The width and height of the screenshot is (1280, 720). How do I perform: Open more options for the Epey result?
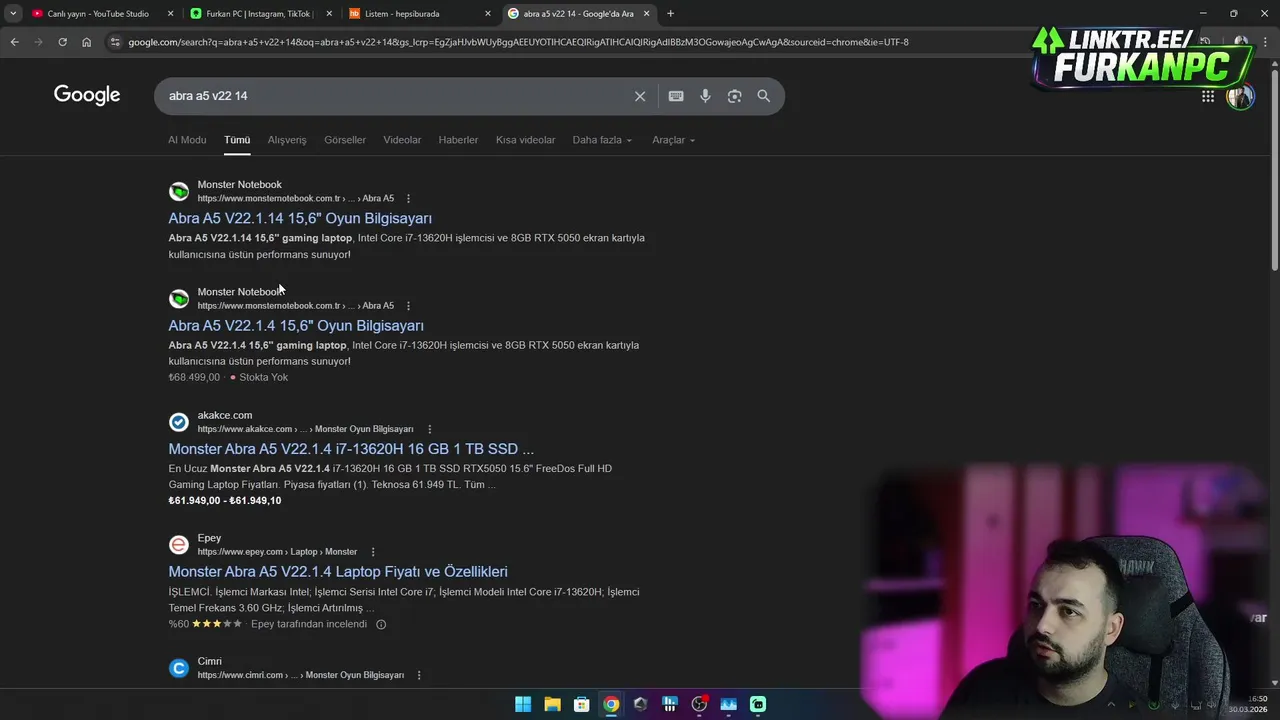click(373, 552)
